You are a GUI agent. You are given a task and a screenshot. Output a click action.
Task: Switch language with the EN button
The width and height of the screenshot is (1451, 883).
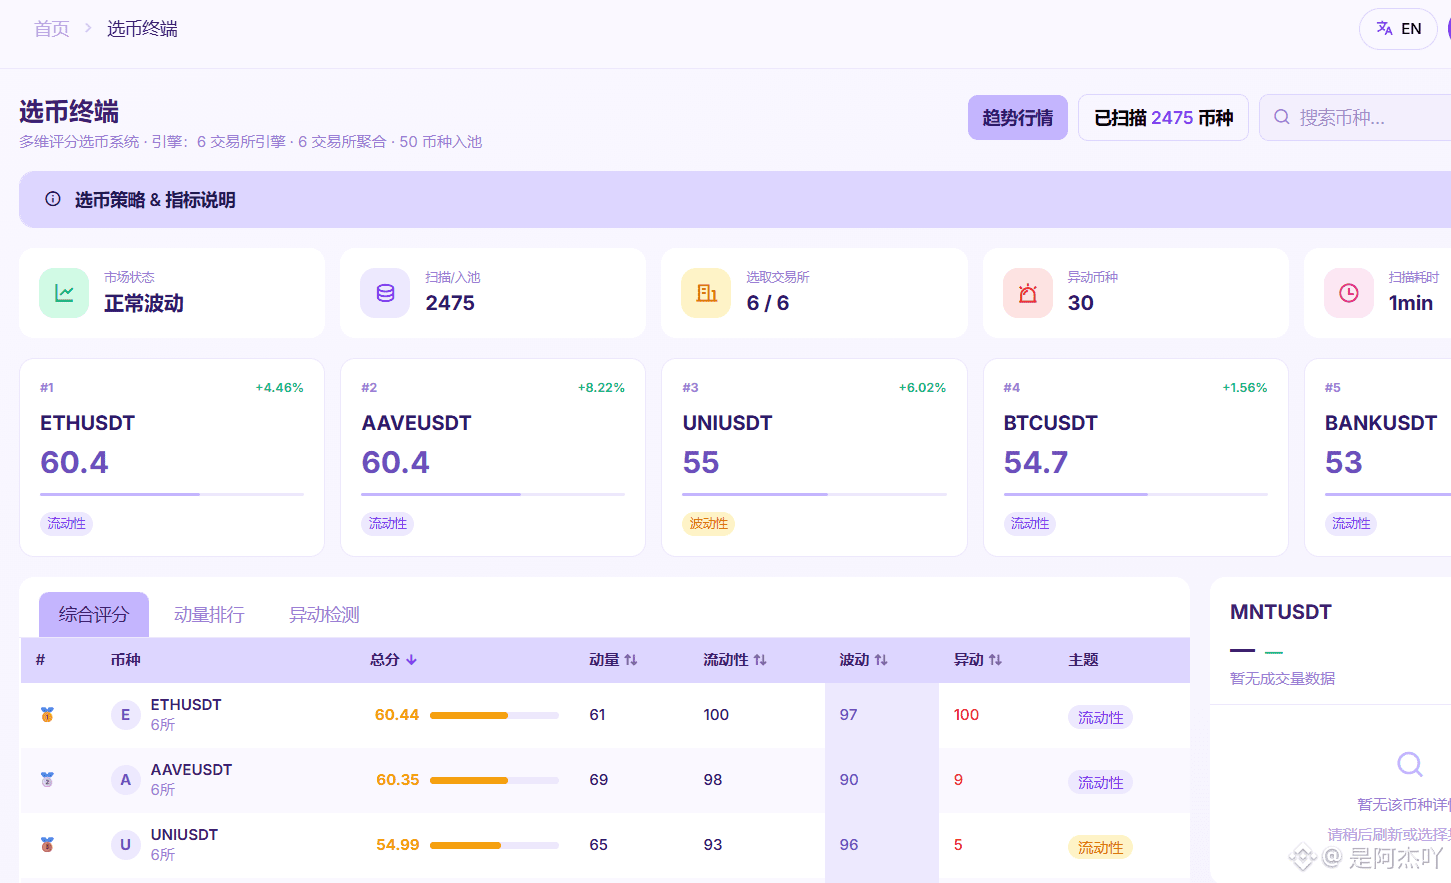(x=1398, y=28)
